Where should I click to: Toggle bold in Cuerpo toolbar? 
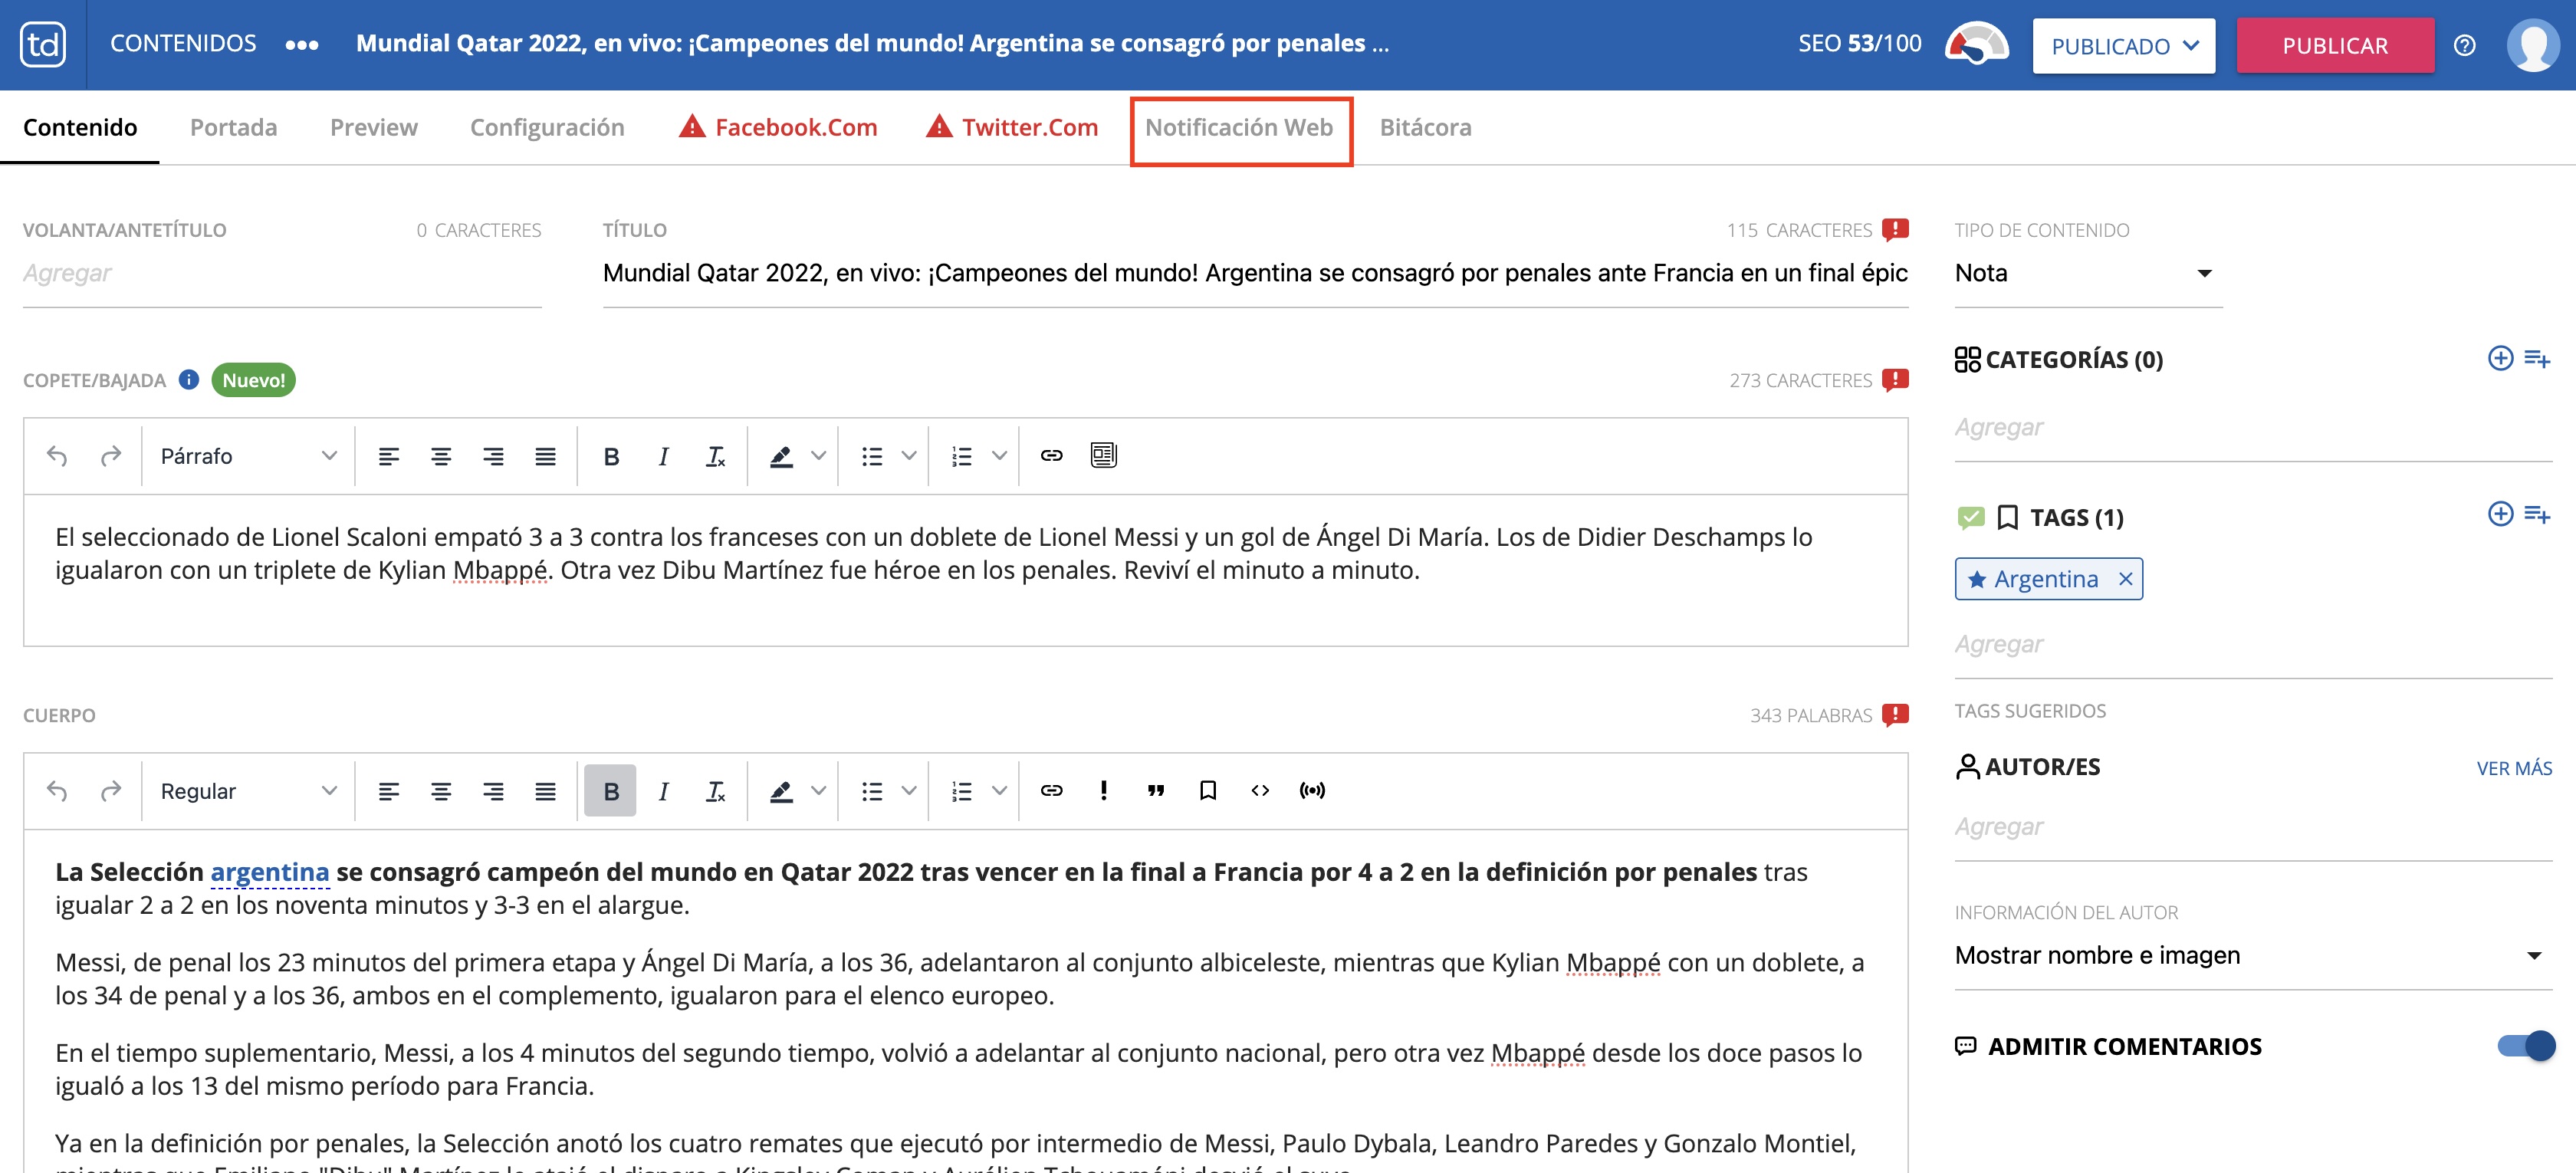pyautogui.click(x=611, y=791)
